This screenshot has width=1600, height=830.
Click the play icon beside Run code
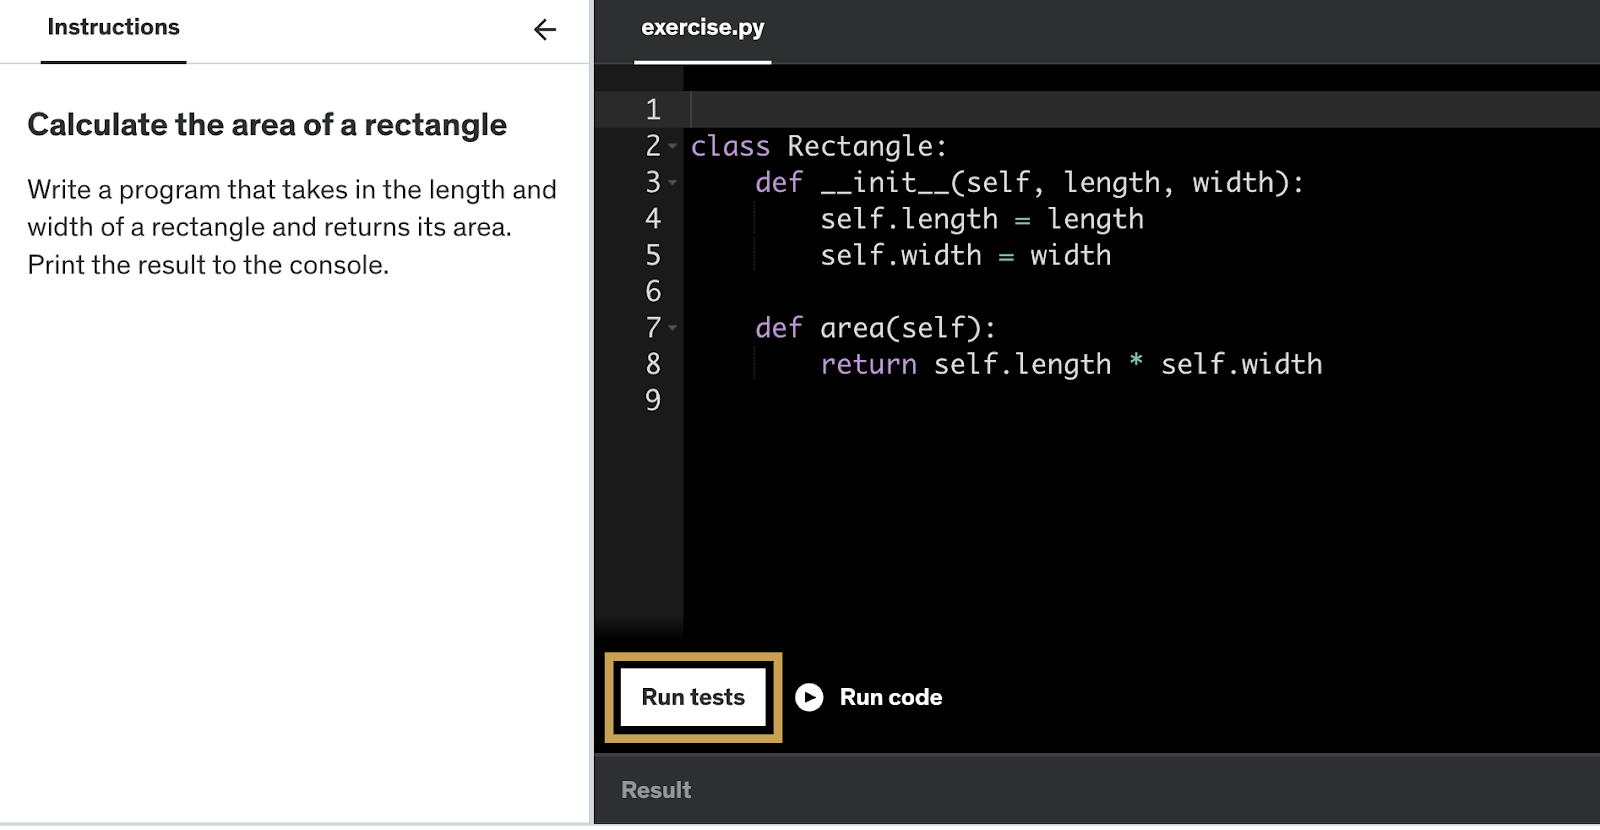click(809, 697)
